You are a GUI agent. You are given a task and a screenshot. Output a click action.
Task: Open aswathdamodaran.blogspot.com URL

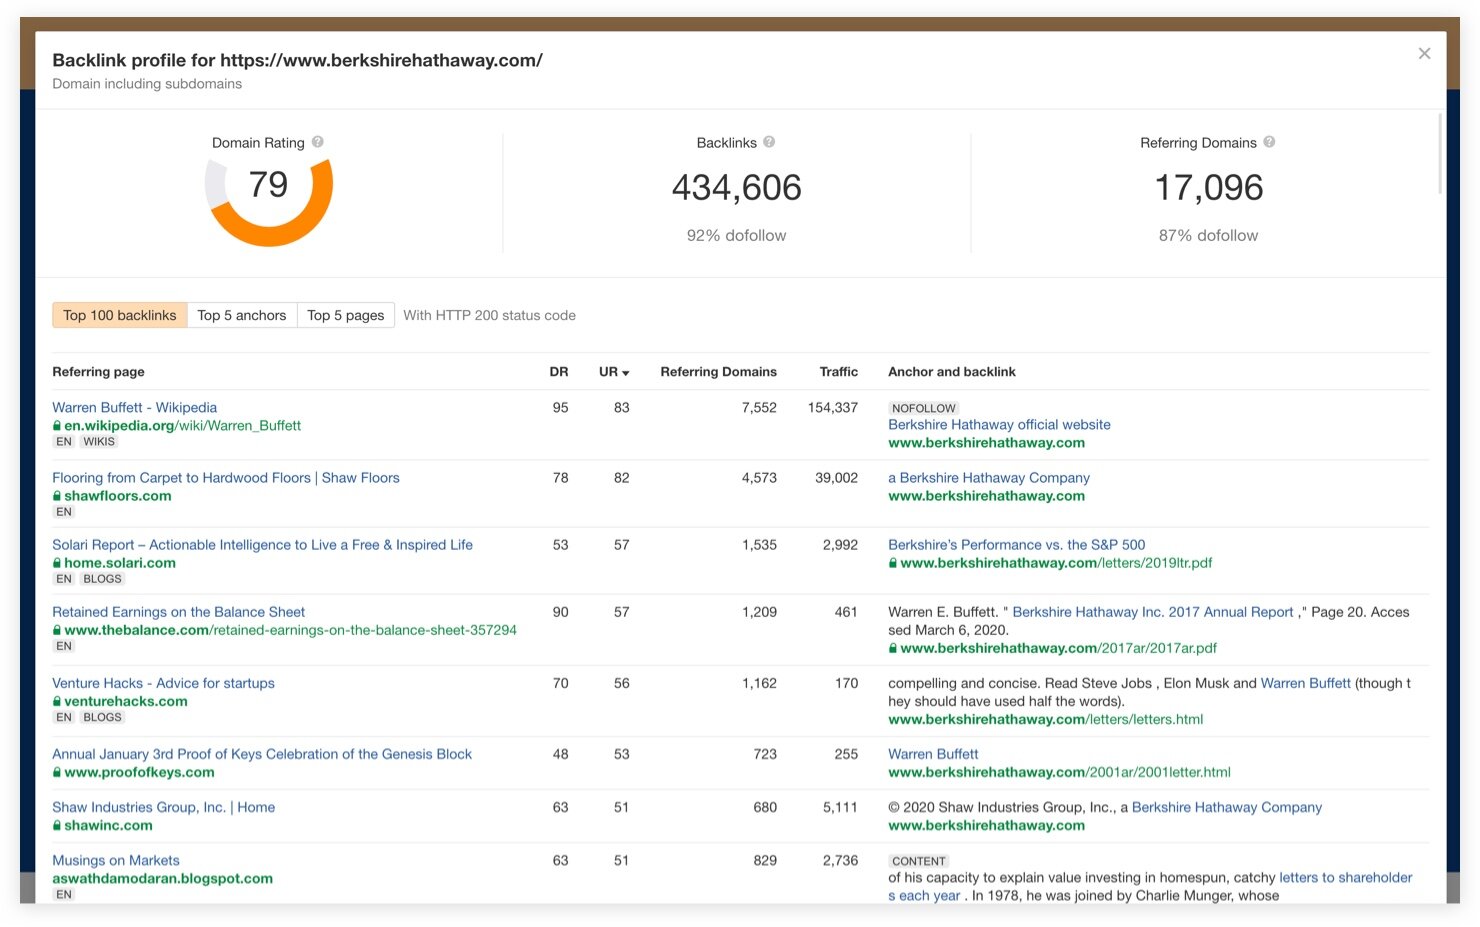162,879
